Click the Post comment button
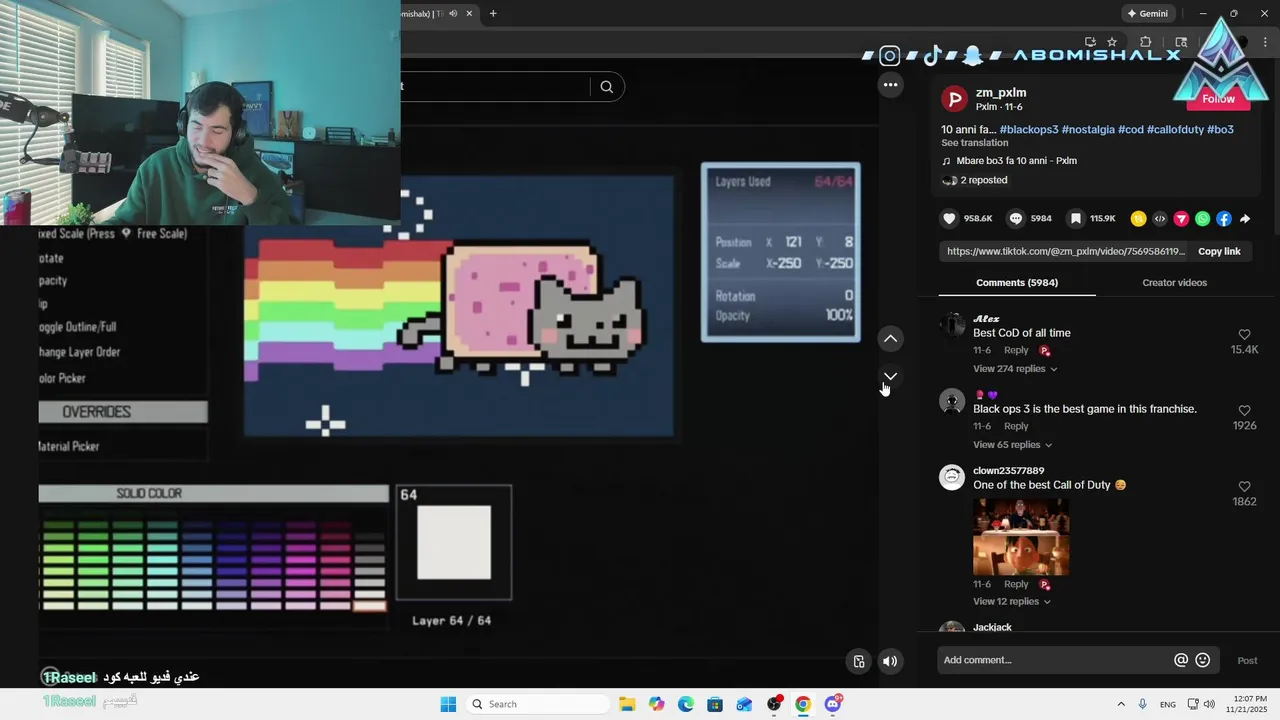The height and width of the screenshot is (720, 1280). [1247, 661]
